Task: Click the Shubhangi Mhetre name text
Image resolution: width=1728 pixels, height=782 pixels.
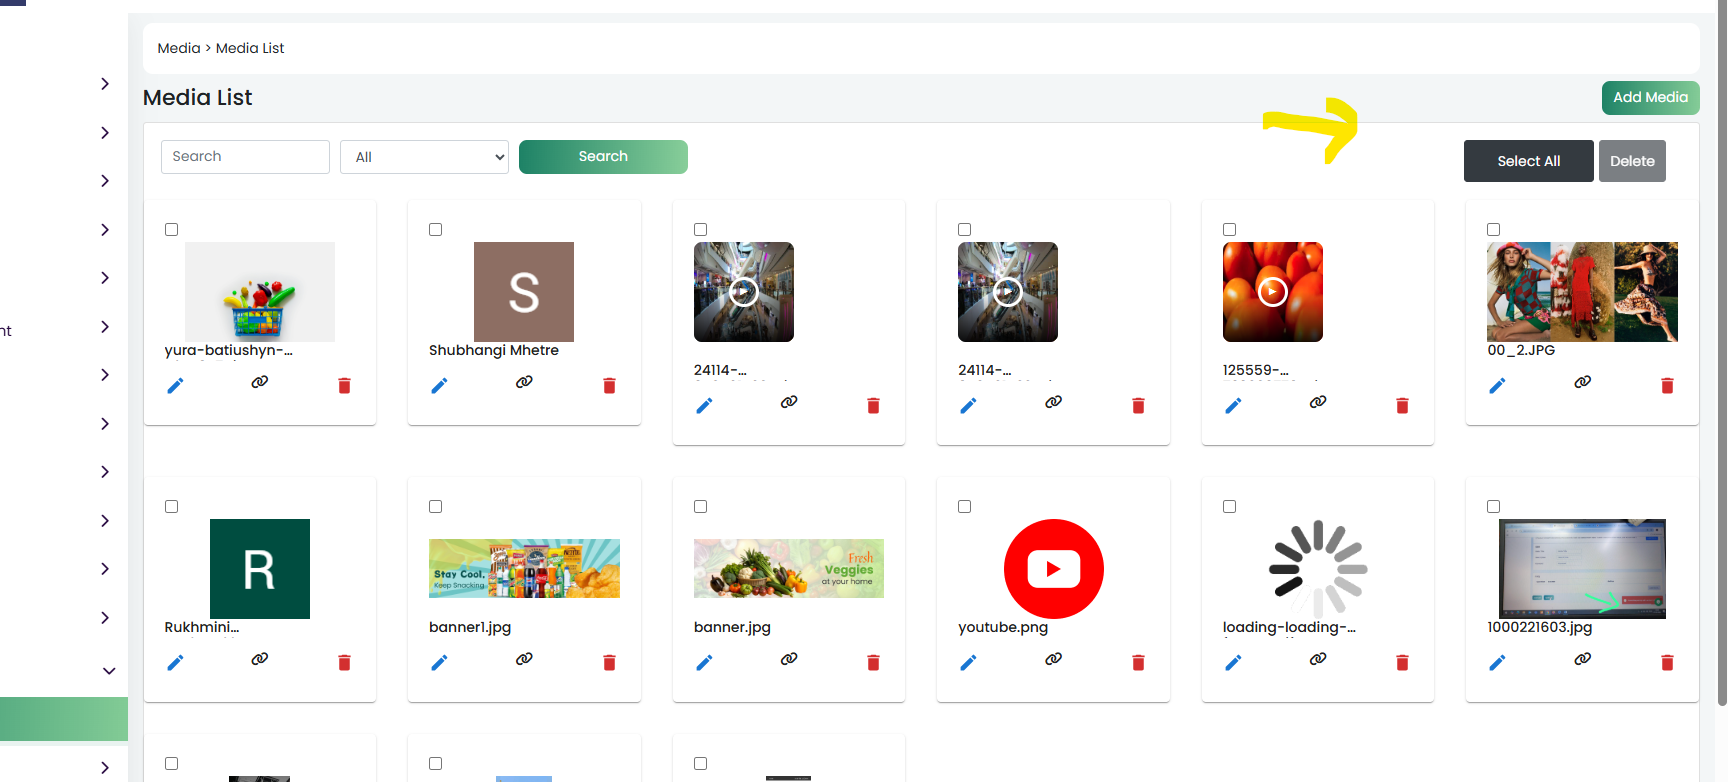Action: pos(494,351)
